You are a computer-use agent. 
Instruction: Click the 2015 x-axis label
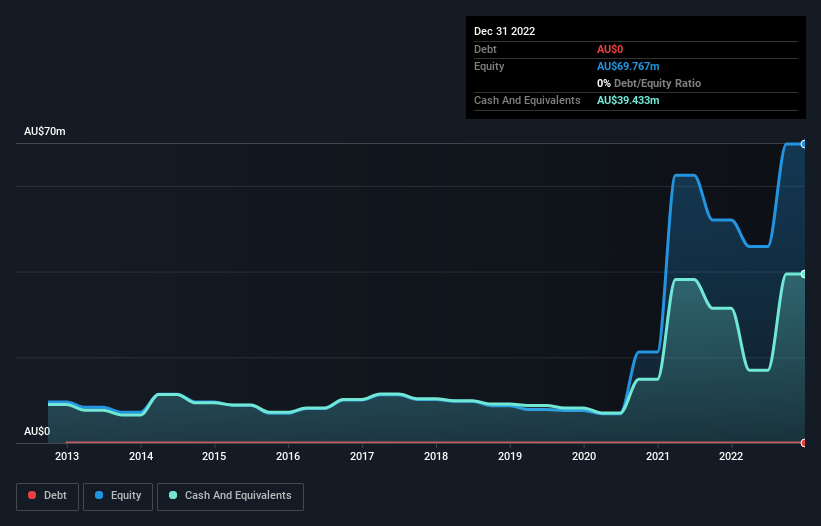click(x=214, y=456)
